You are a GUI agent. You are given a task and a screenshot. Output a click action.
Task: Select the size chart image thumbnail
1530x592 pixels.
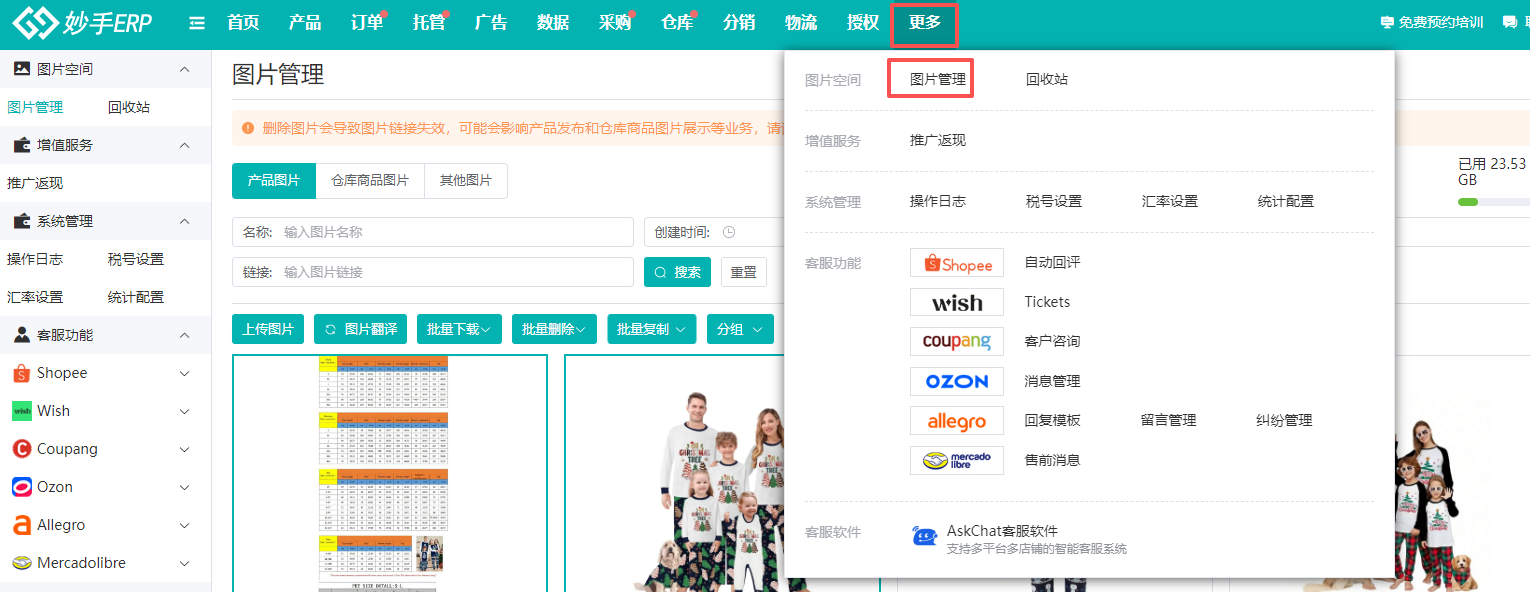tap(390, 473)
